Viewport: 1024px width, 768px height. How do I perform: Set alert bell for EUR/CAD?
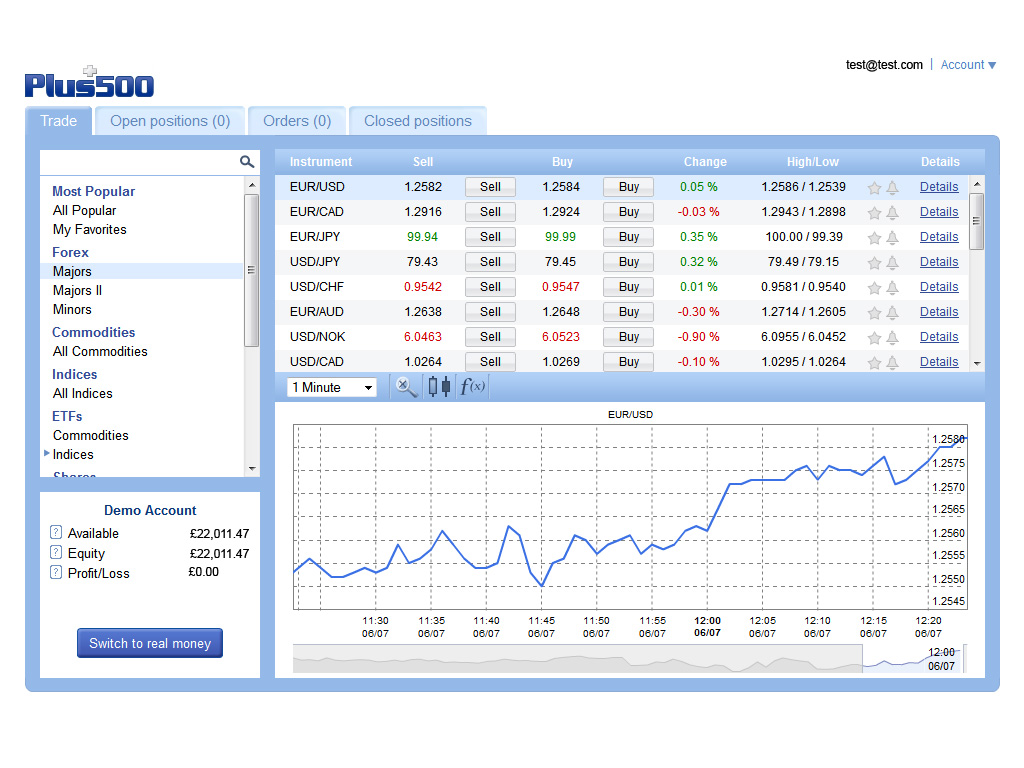click(x=892, y=213)
